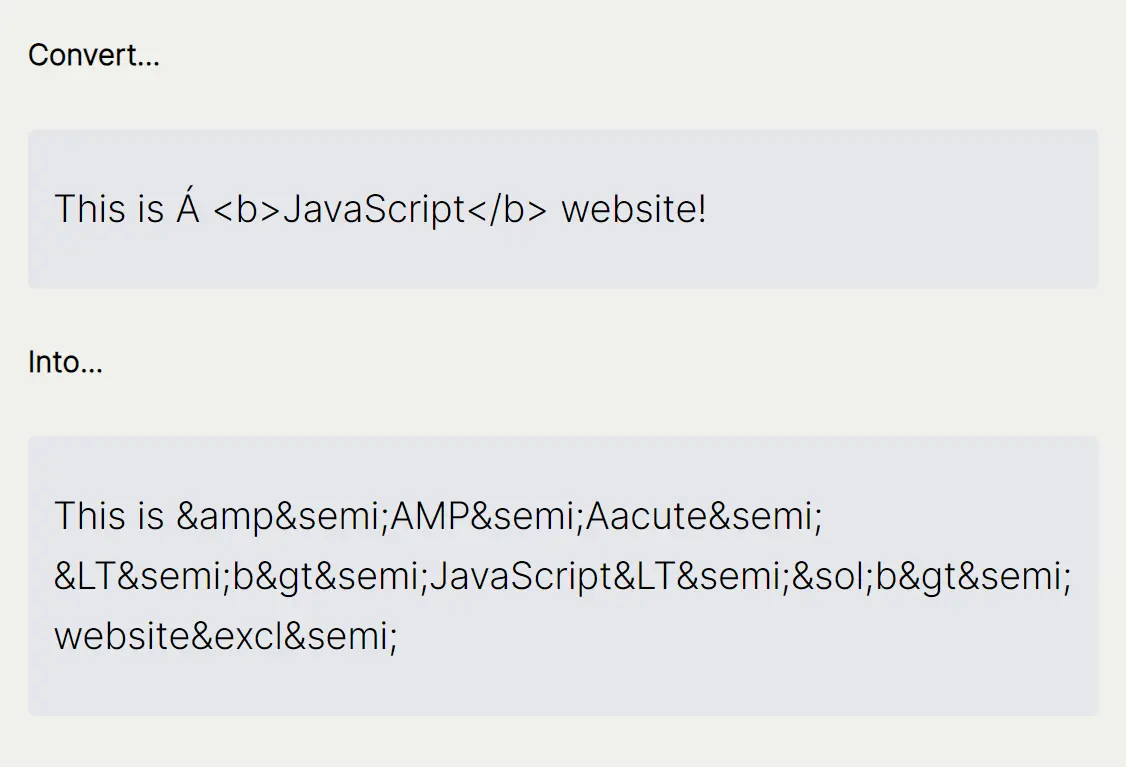
Task: Click "This is" at the start of the input example
Action: pos(109,210)
